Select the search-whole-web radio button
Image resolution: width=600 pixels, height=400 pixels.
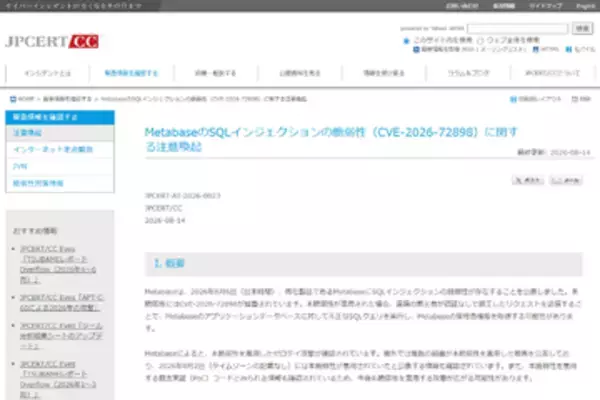(x=480, y=40)
